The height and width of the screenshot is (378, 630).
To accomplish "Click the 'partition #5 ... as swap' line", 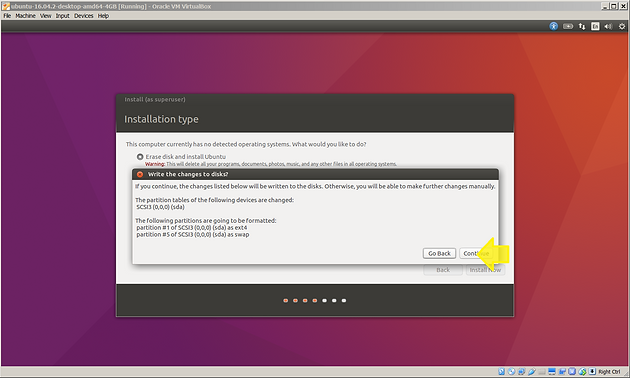I will [x=192, y=234].
